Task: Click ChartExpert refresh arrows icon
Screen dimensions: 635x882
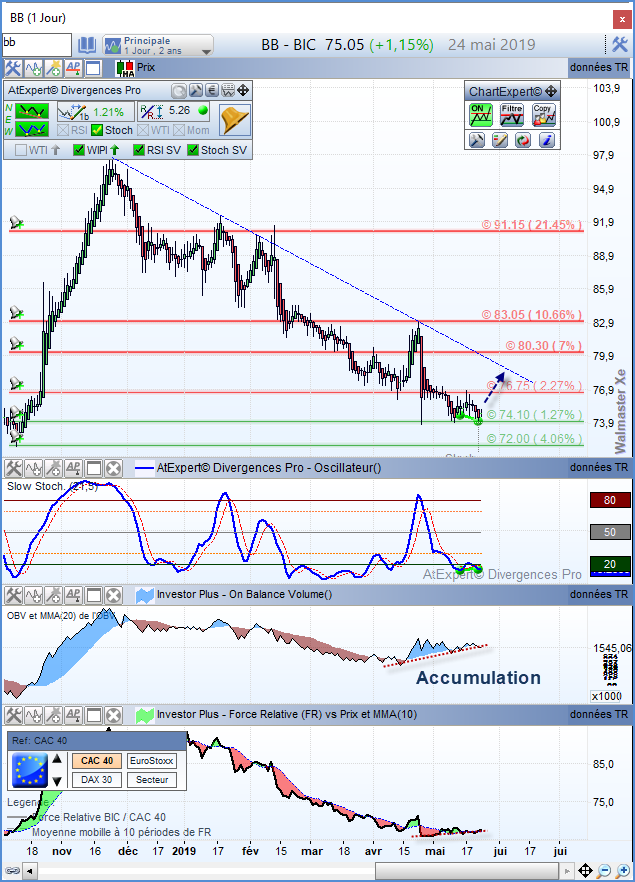Action: coord(523,140)
